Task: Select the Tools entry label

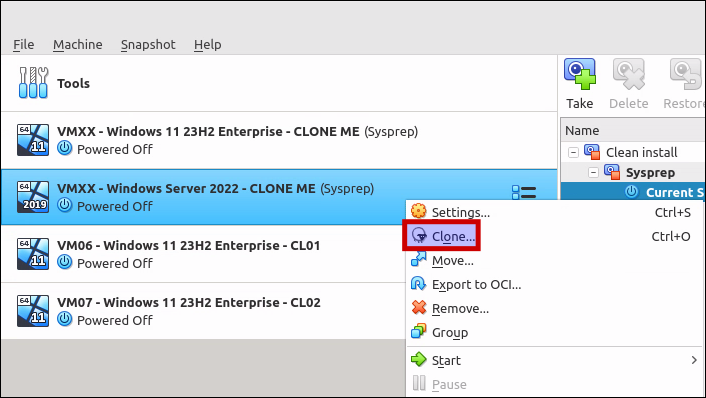Action: pos(73,83)
